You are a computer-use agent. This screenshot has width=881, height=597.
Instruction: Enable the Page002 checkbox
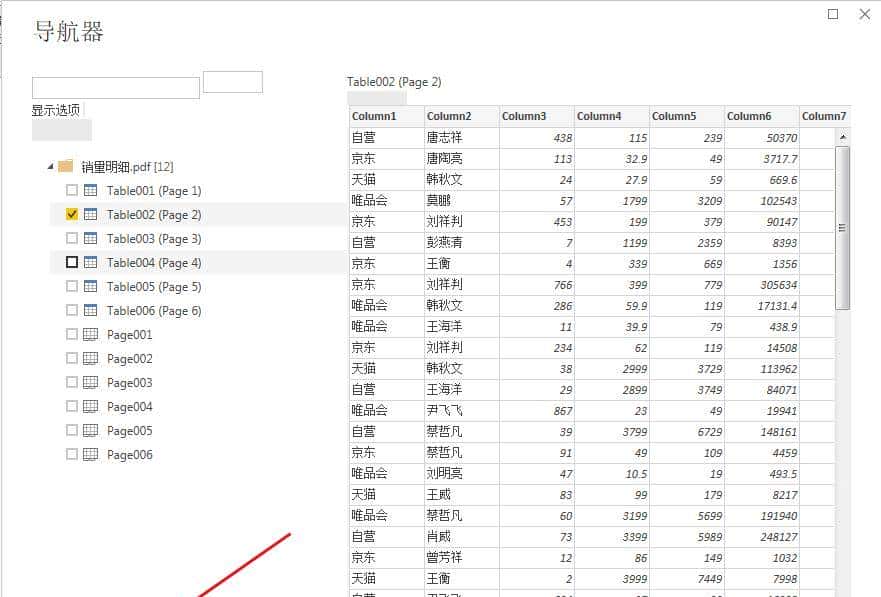tap(71, 358)
